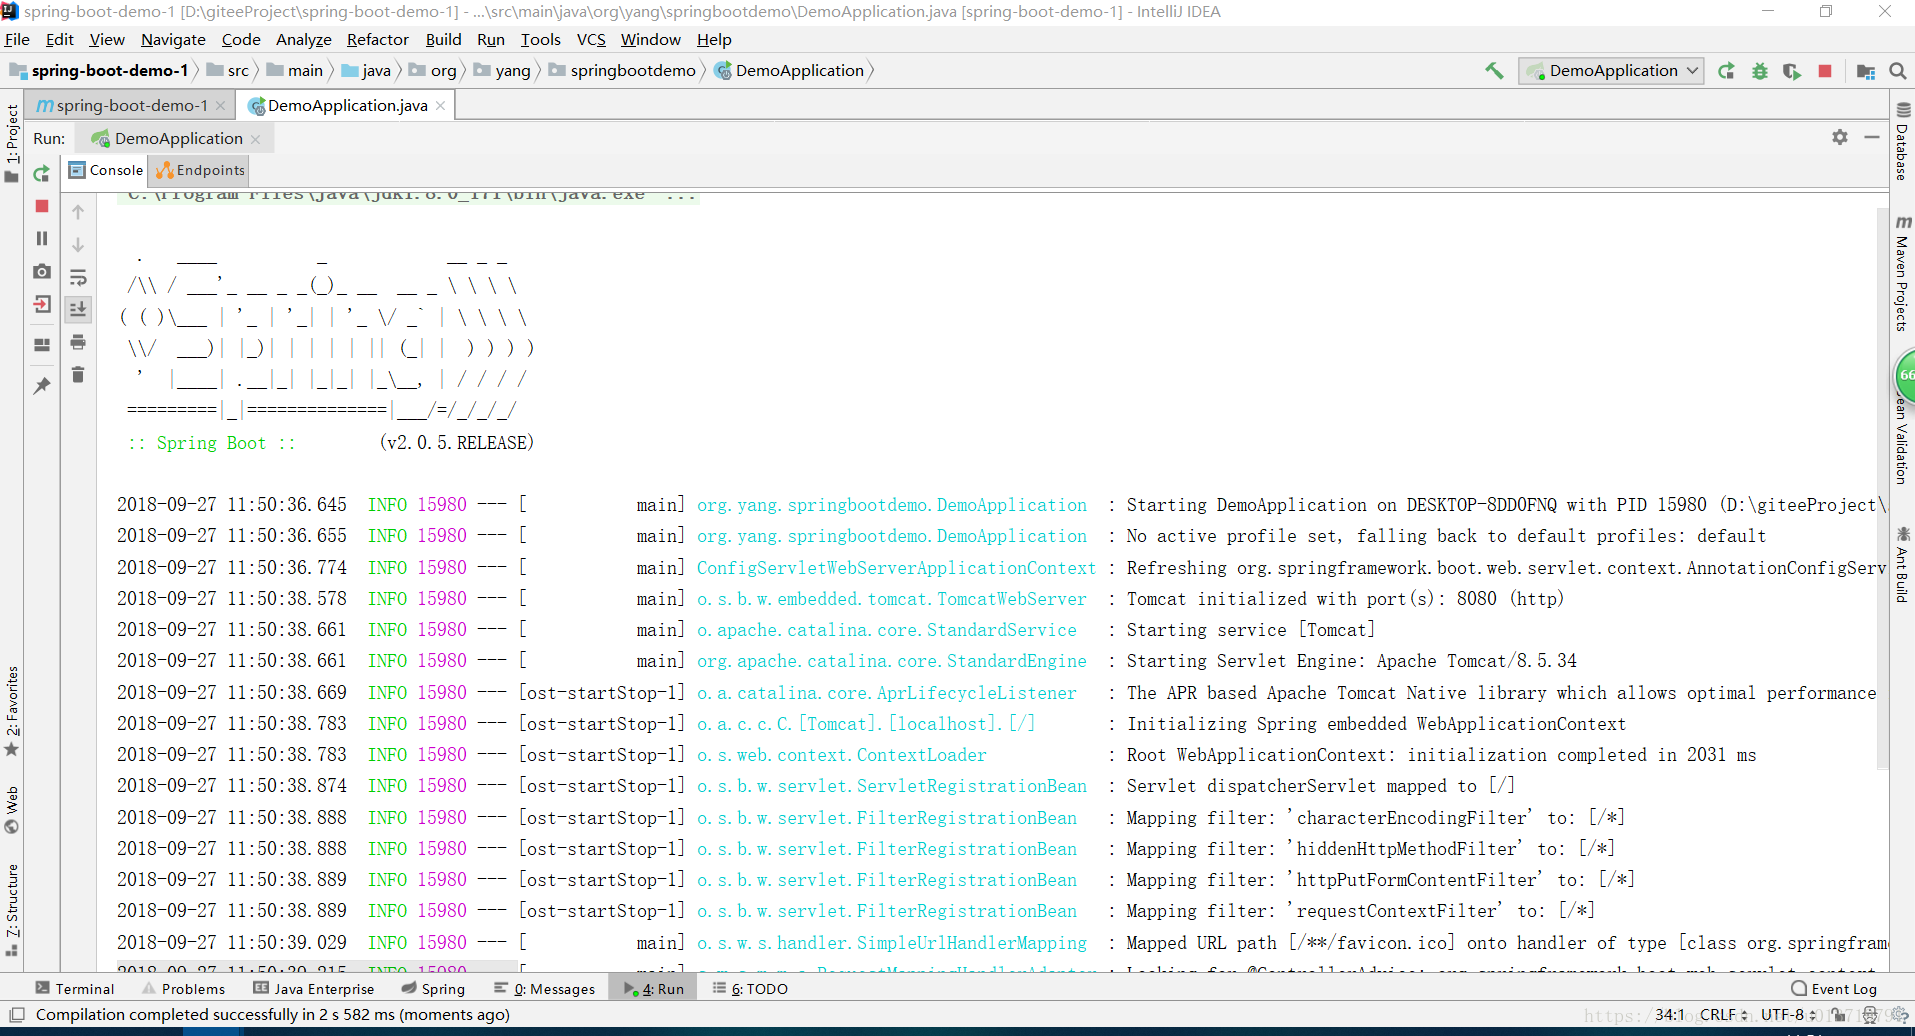Pin the Run tab with pin icon
Screen dimensions: 1915x1036
(x=42, y=385)
